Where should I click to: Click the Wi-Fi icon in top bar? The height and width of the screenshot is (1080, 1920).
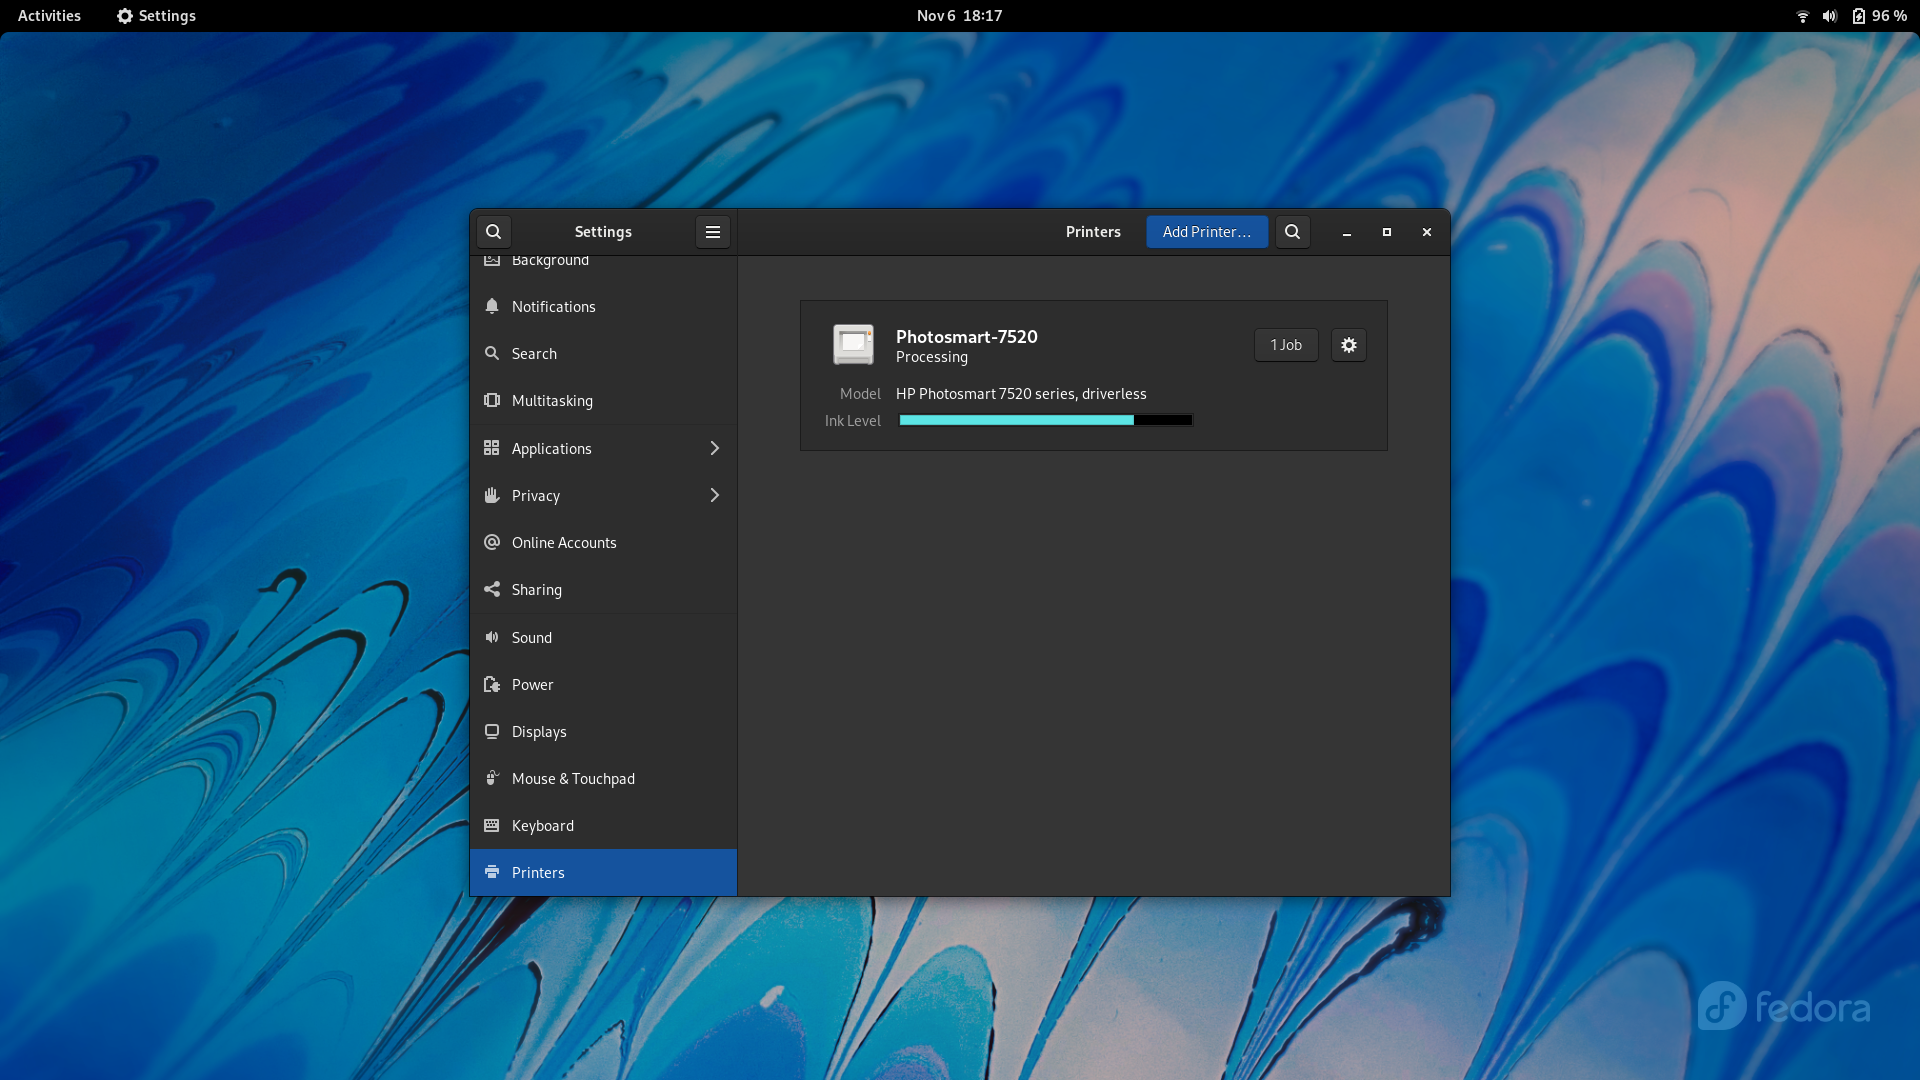click(x=1803, y=16)
